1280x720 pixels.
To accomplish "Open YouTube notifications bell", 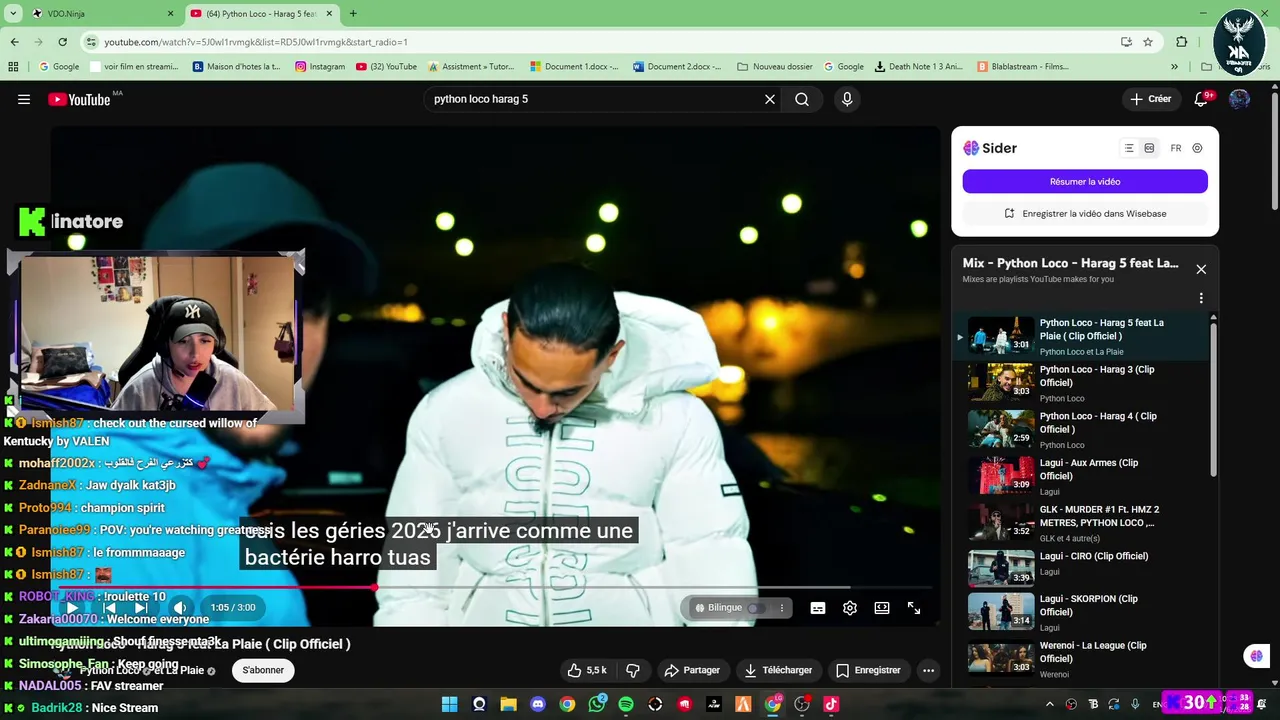I will 1202,99.
